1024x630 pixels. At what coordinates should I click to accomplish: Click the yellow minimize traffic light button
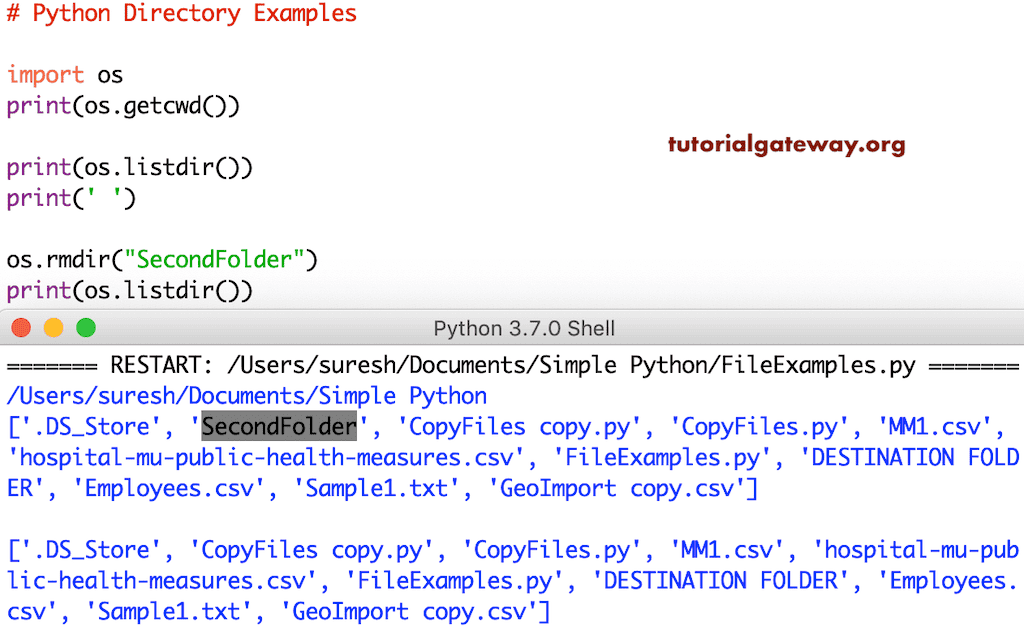53,327
